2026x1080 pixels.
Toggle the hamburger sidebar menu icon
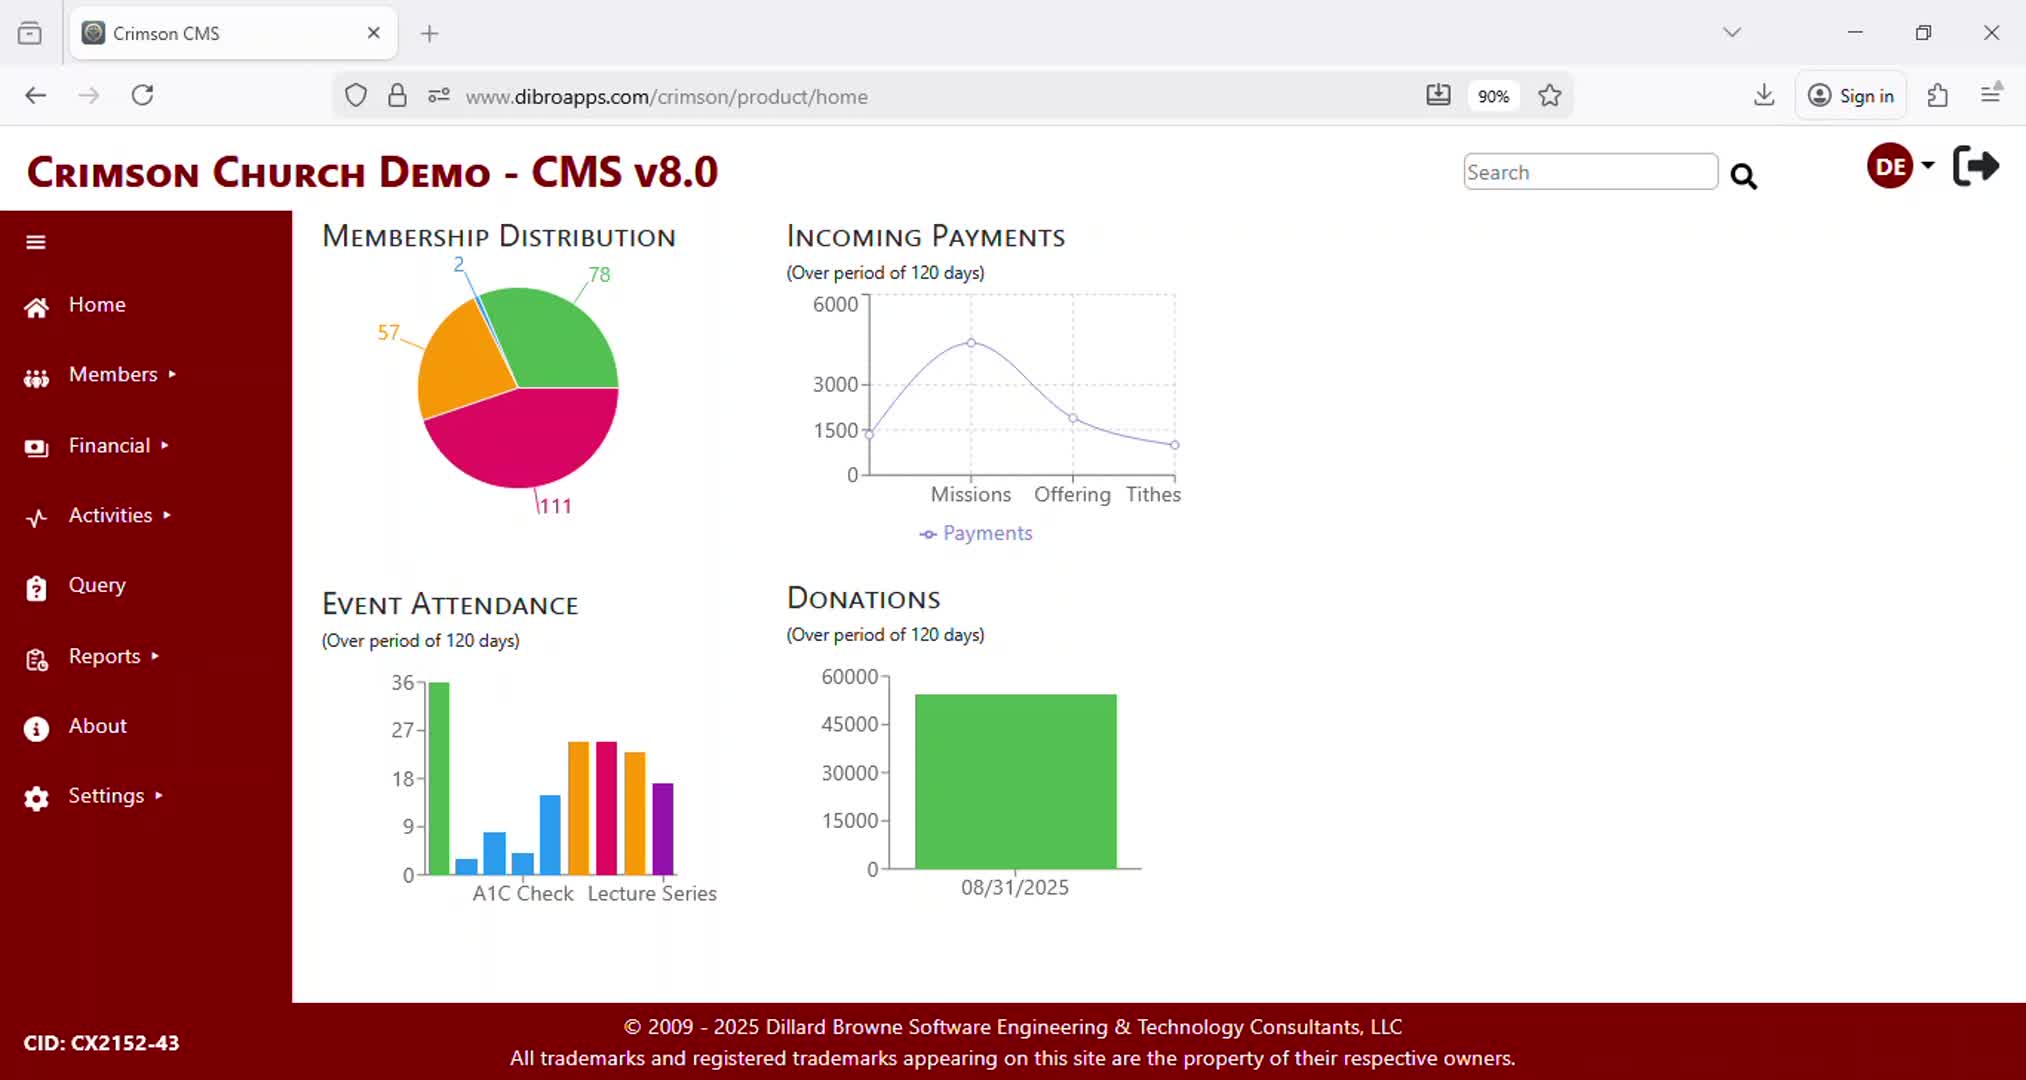36,242
